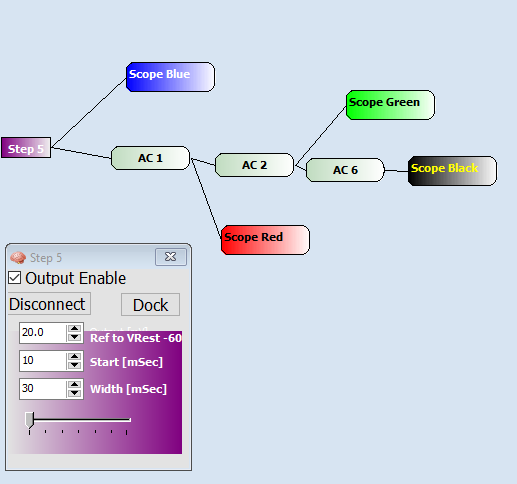Decrease Start mSec with down arrow
The height and width of the screenshot is (484, 517).
click(x=74, y=365)
